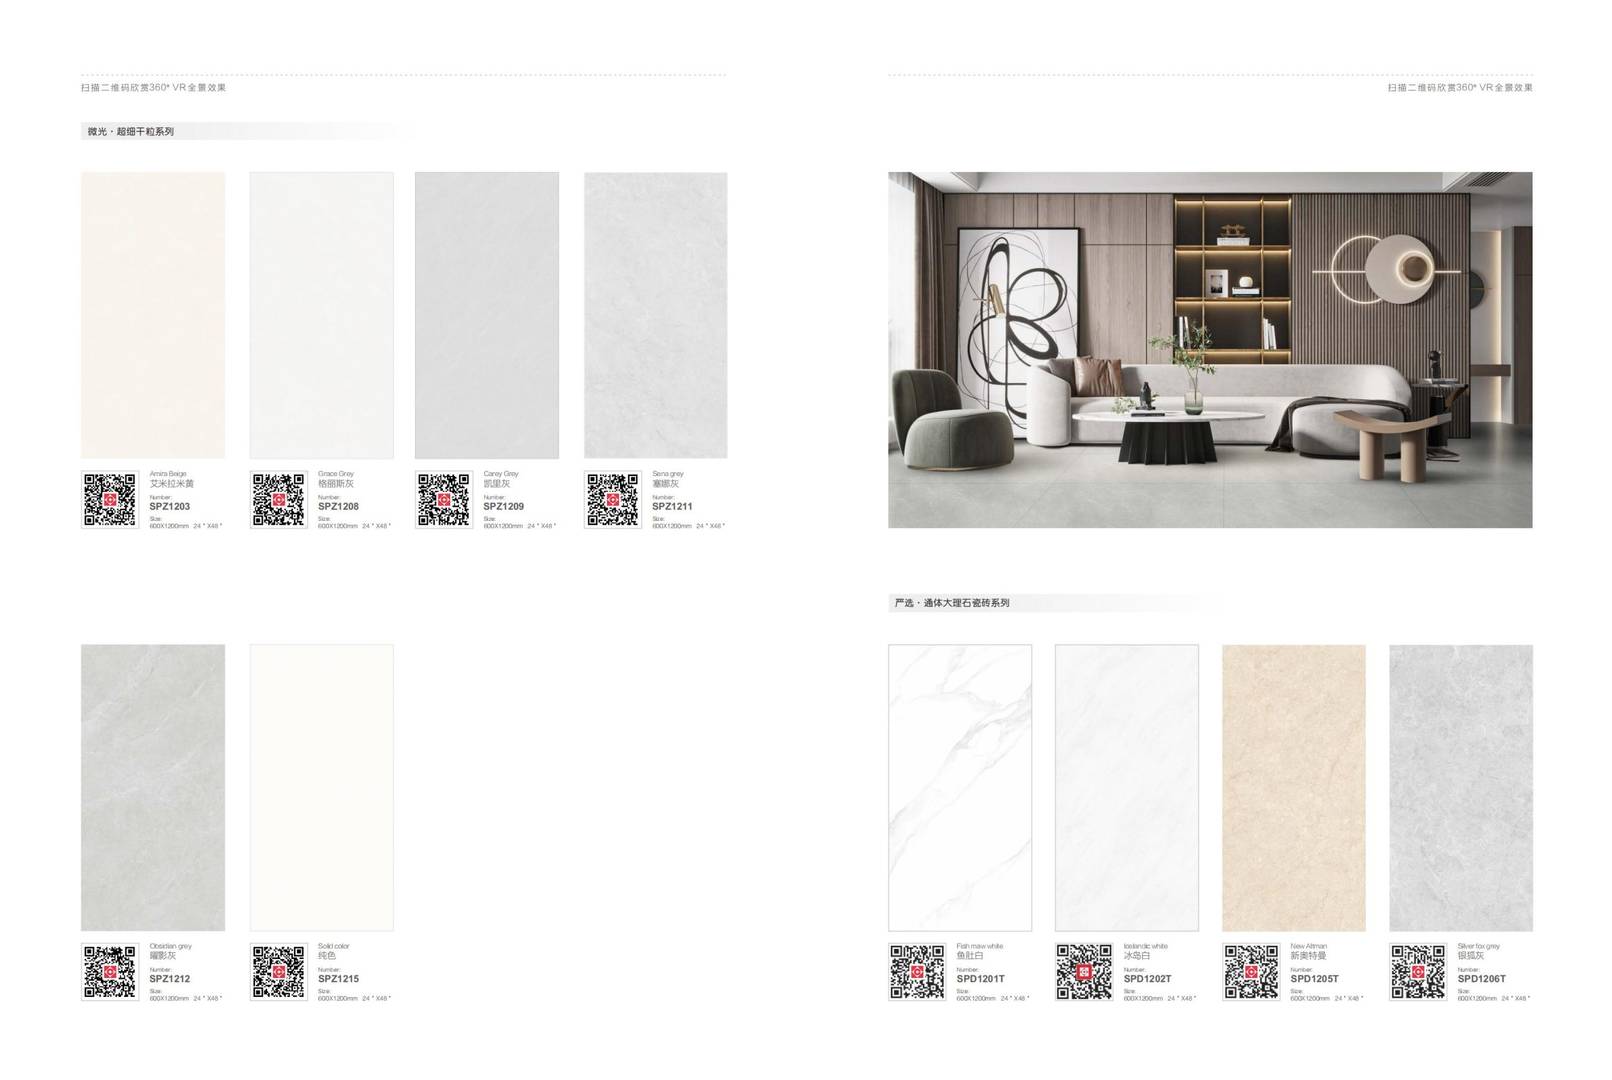Click the QR code beside Grace Grey SPZ1208
1612x1080 pixels.
(x=278, y=499)
